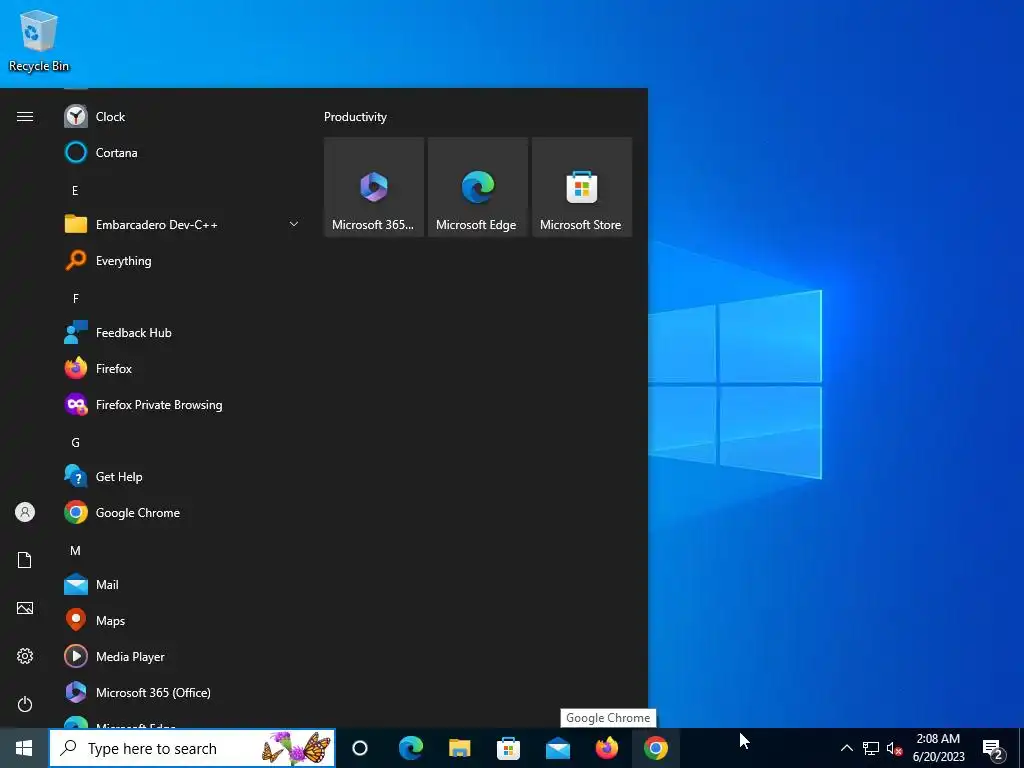Open the clock and date flyout
Screen dimensions: 1024x768
click(x=938, y=748)
